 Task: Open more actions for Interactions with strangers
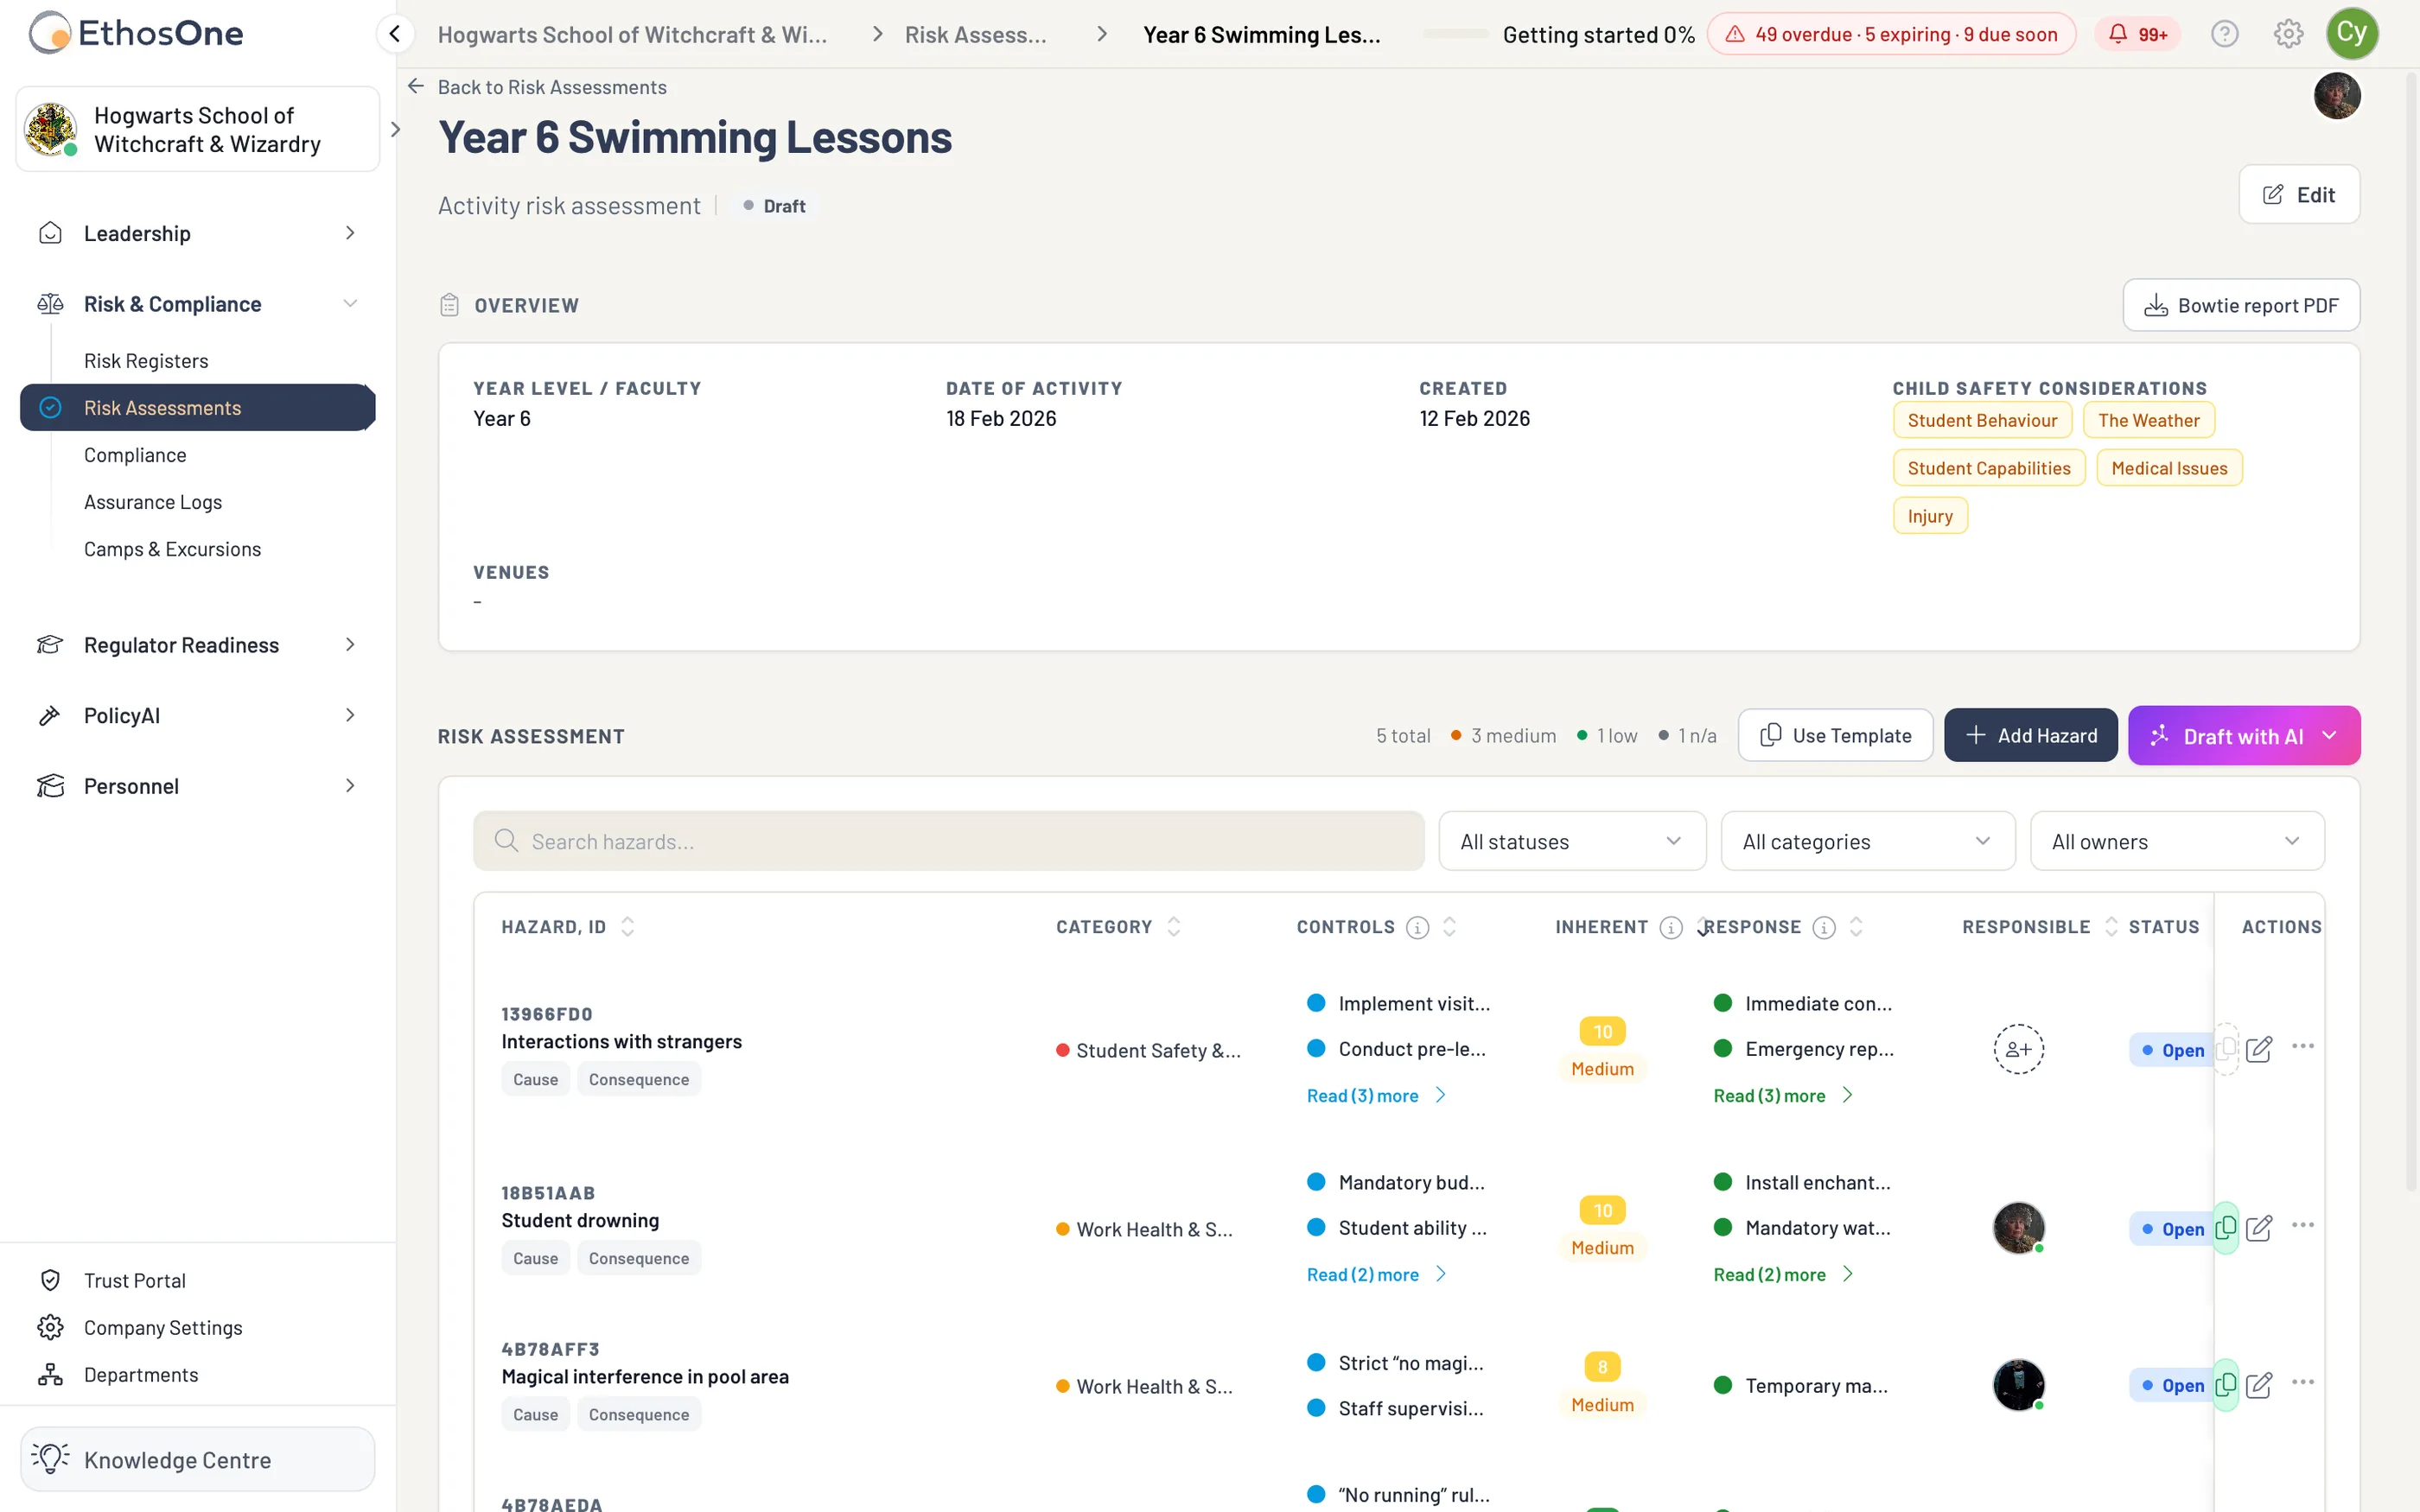pyautogui.click(x=2303, y=1047)
